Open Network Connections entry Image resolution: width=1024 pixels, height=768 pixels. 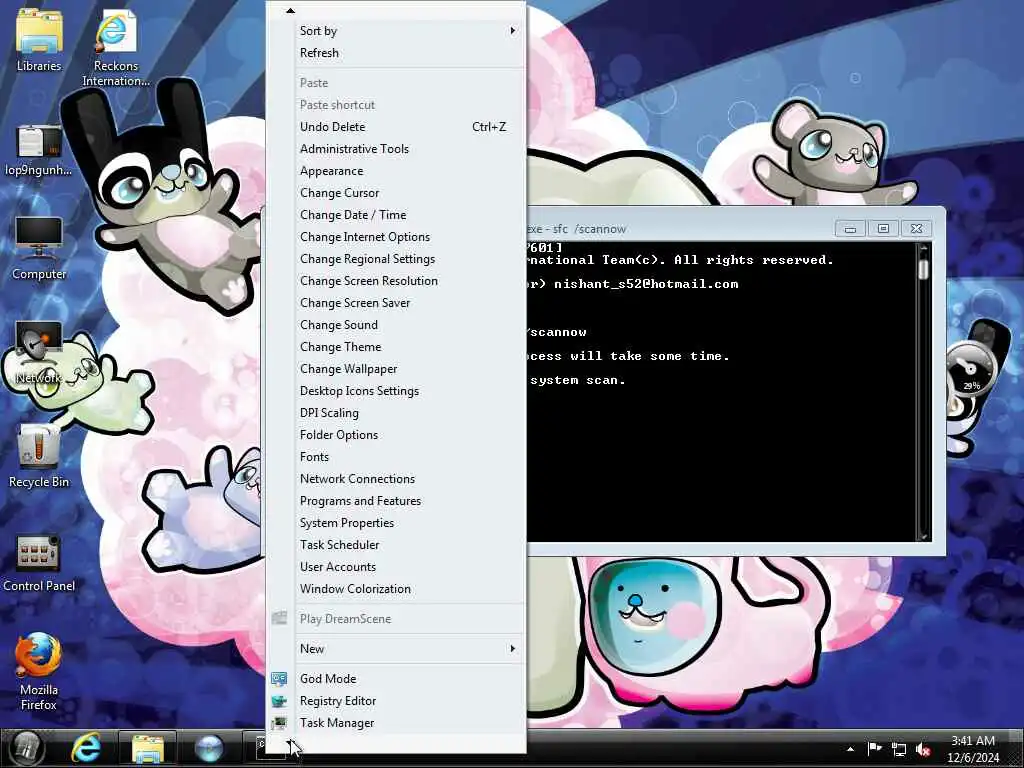(396, 479)
